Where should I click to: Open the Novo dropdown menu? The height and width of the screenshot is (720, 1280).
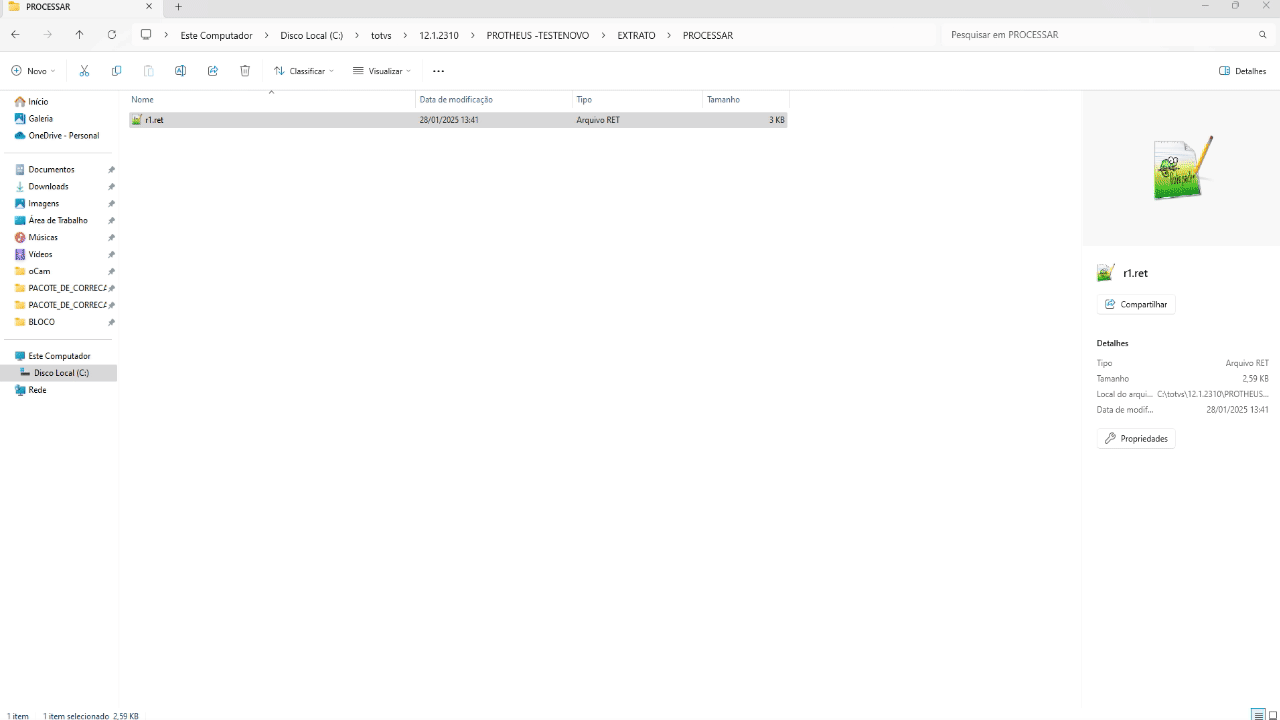pyautogui.click(x=33, y=71)
